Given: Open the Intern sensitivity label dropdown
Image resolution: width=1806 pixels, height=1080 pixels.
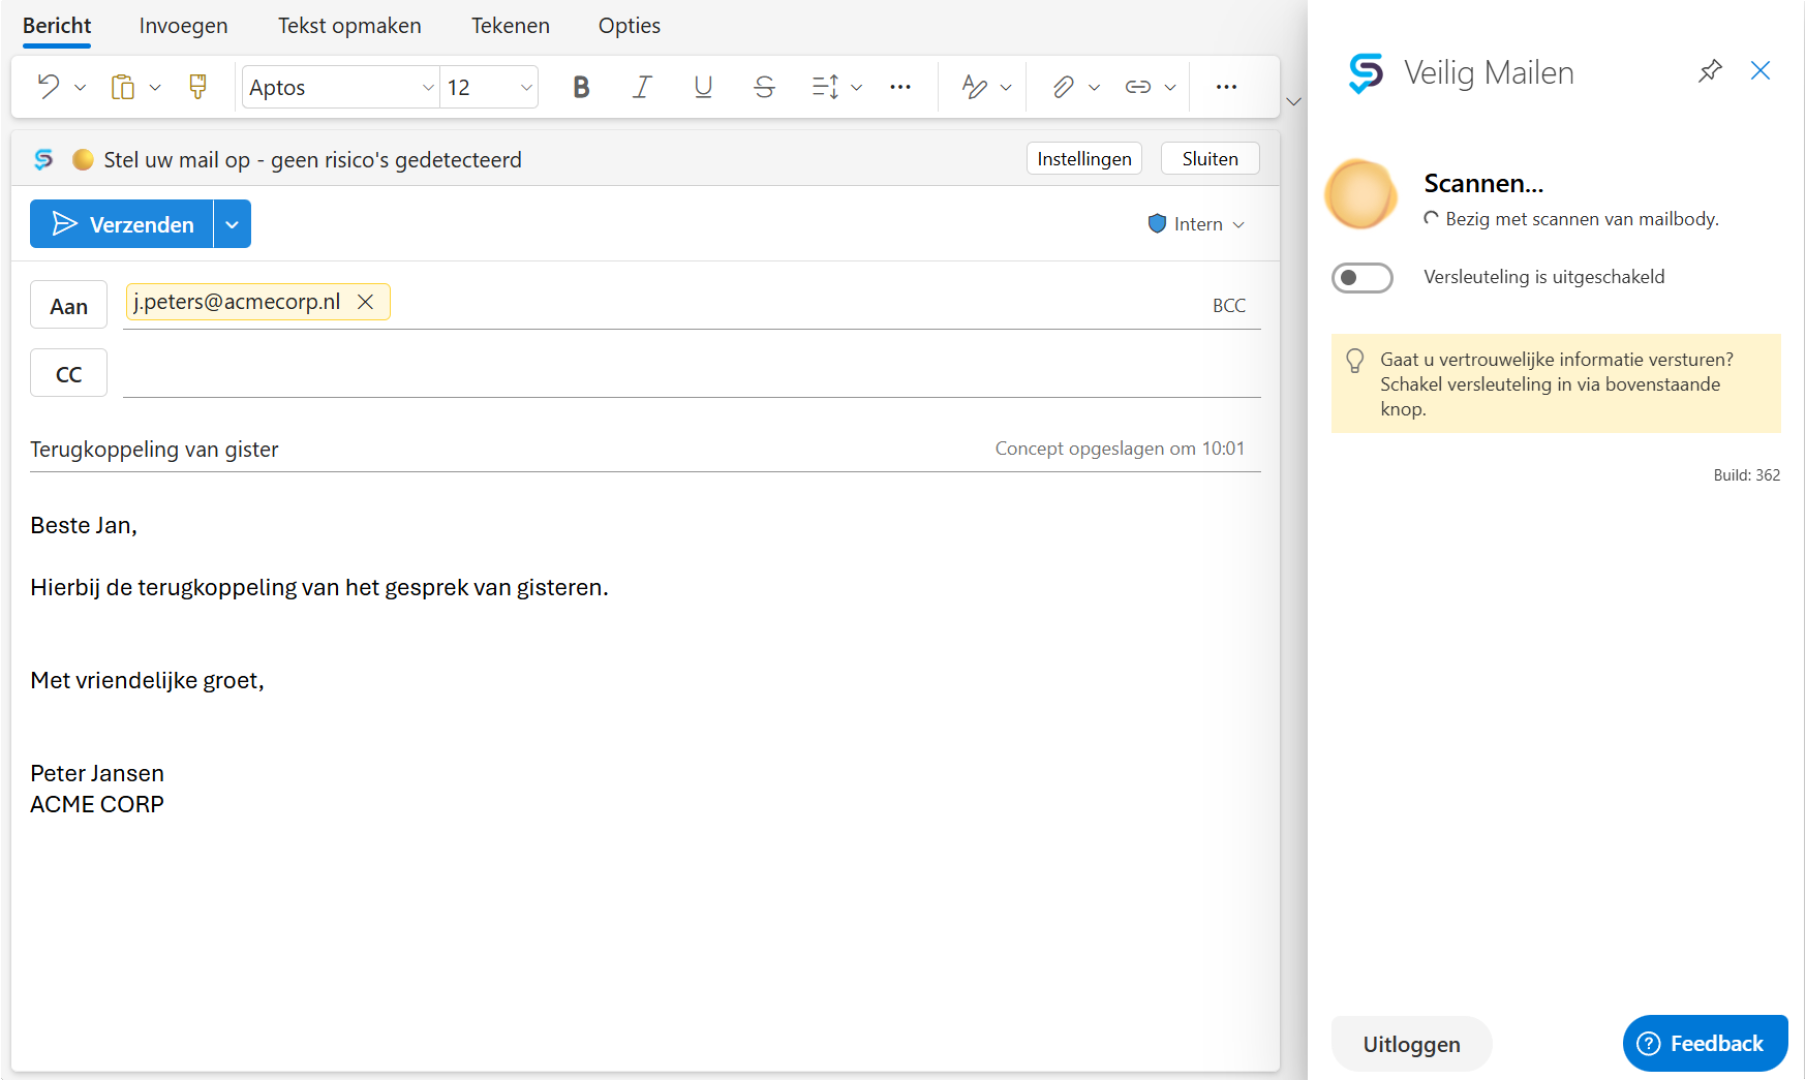Looking at the screenshot, I should tap(1196, 224).
